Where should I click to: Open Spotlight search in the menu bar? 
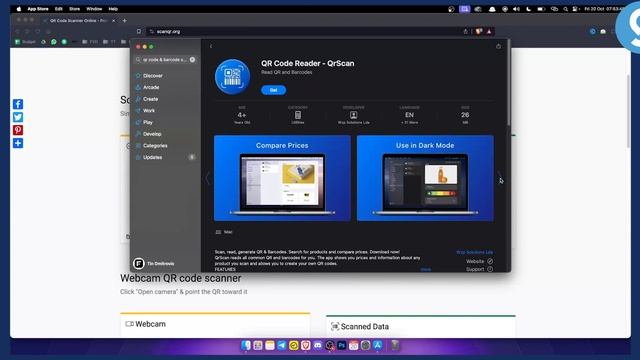(565, 9)
